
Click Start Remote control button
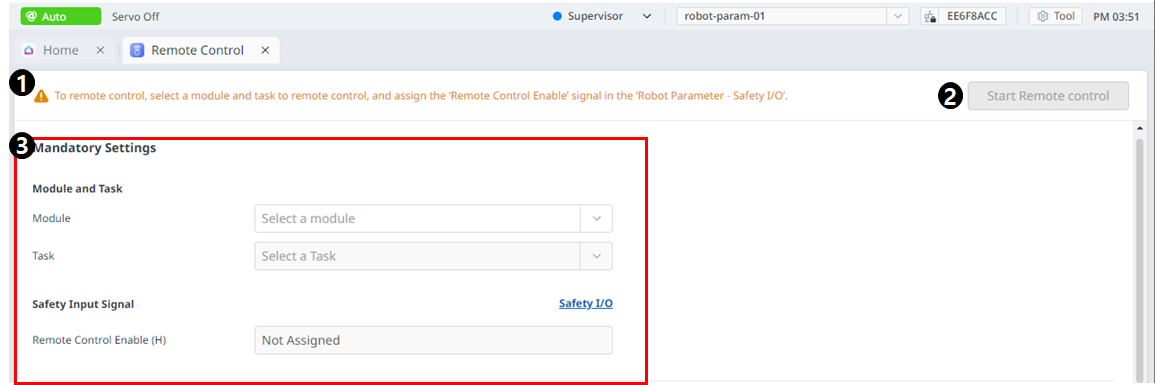[1048, 96]
